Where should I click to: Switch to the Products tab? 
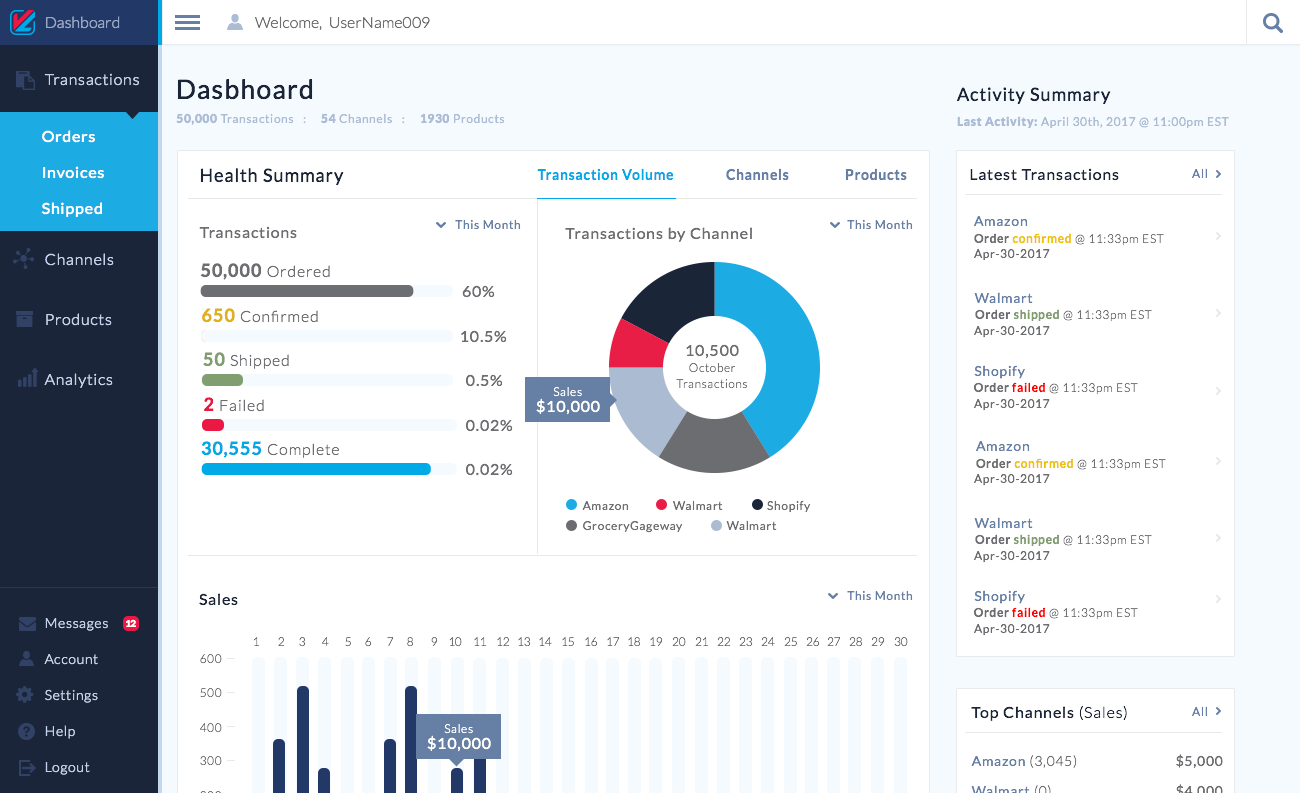[875, 175]
